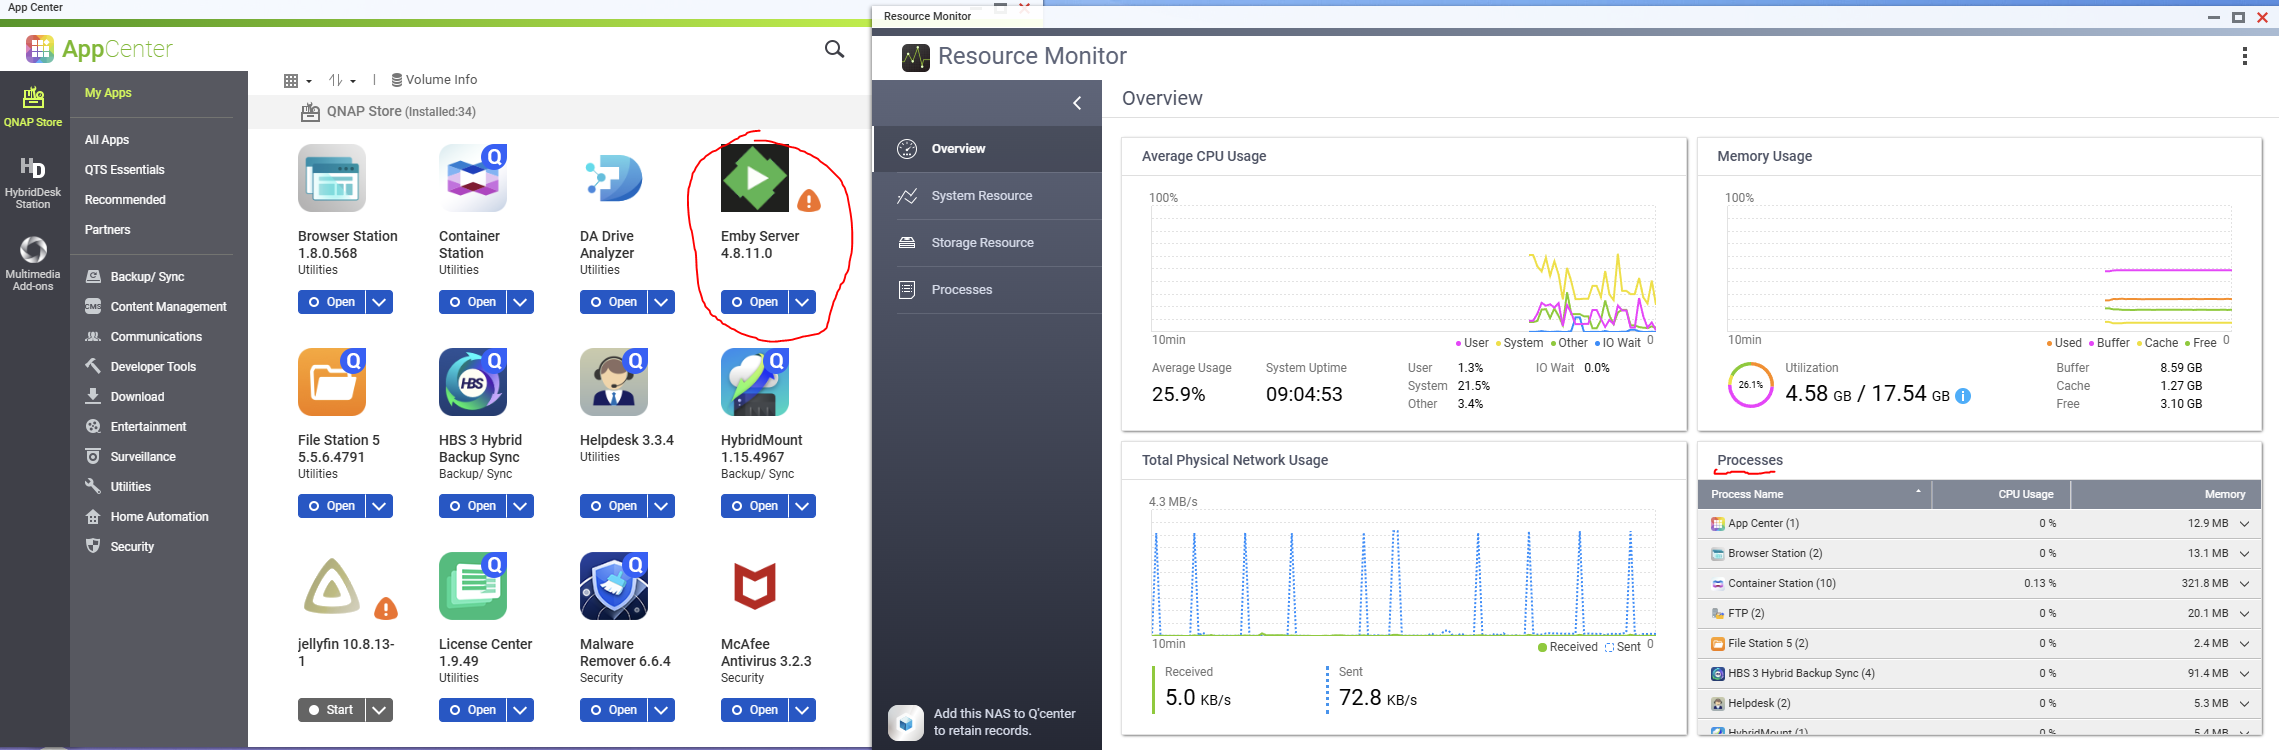Start jellyfin with Start button

pyautogui.click(x=331, y=710)
